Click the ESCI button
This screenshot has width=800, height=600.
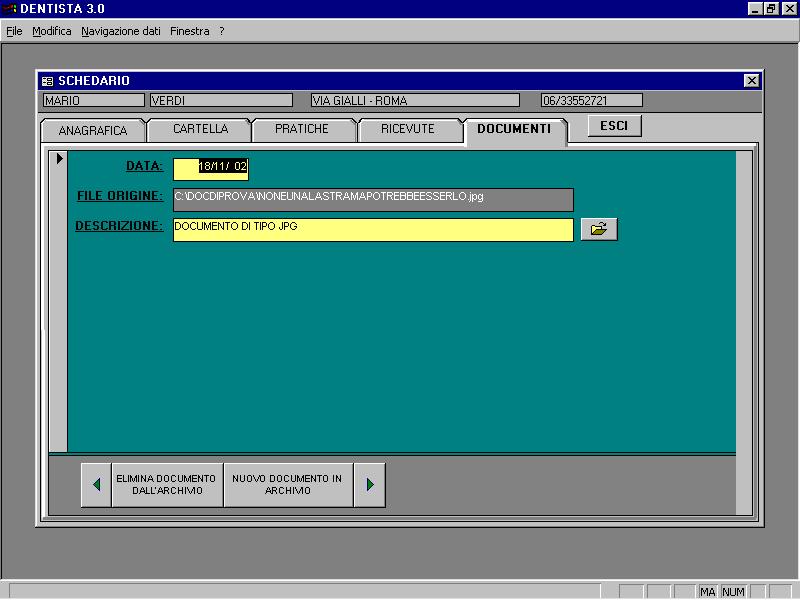[x=614, y=126]
